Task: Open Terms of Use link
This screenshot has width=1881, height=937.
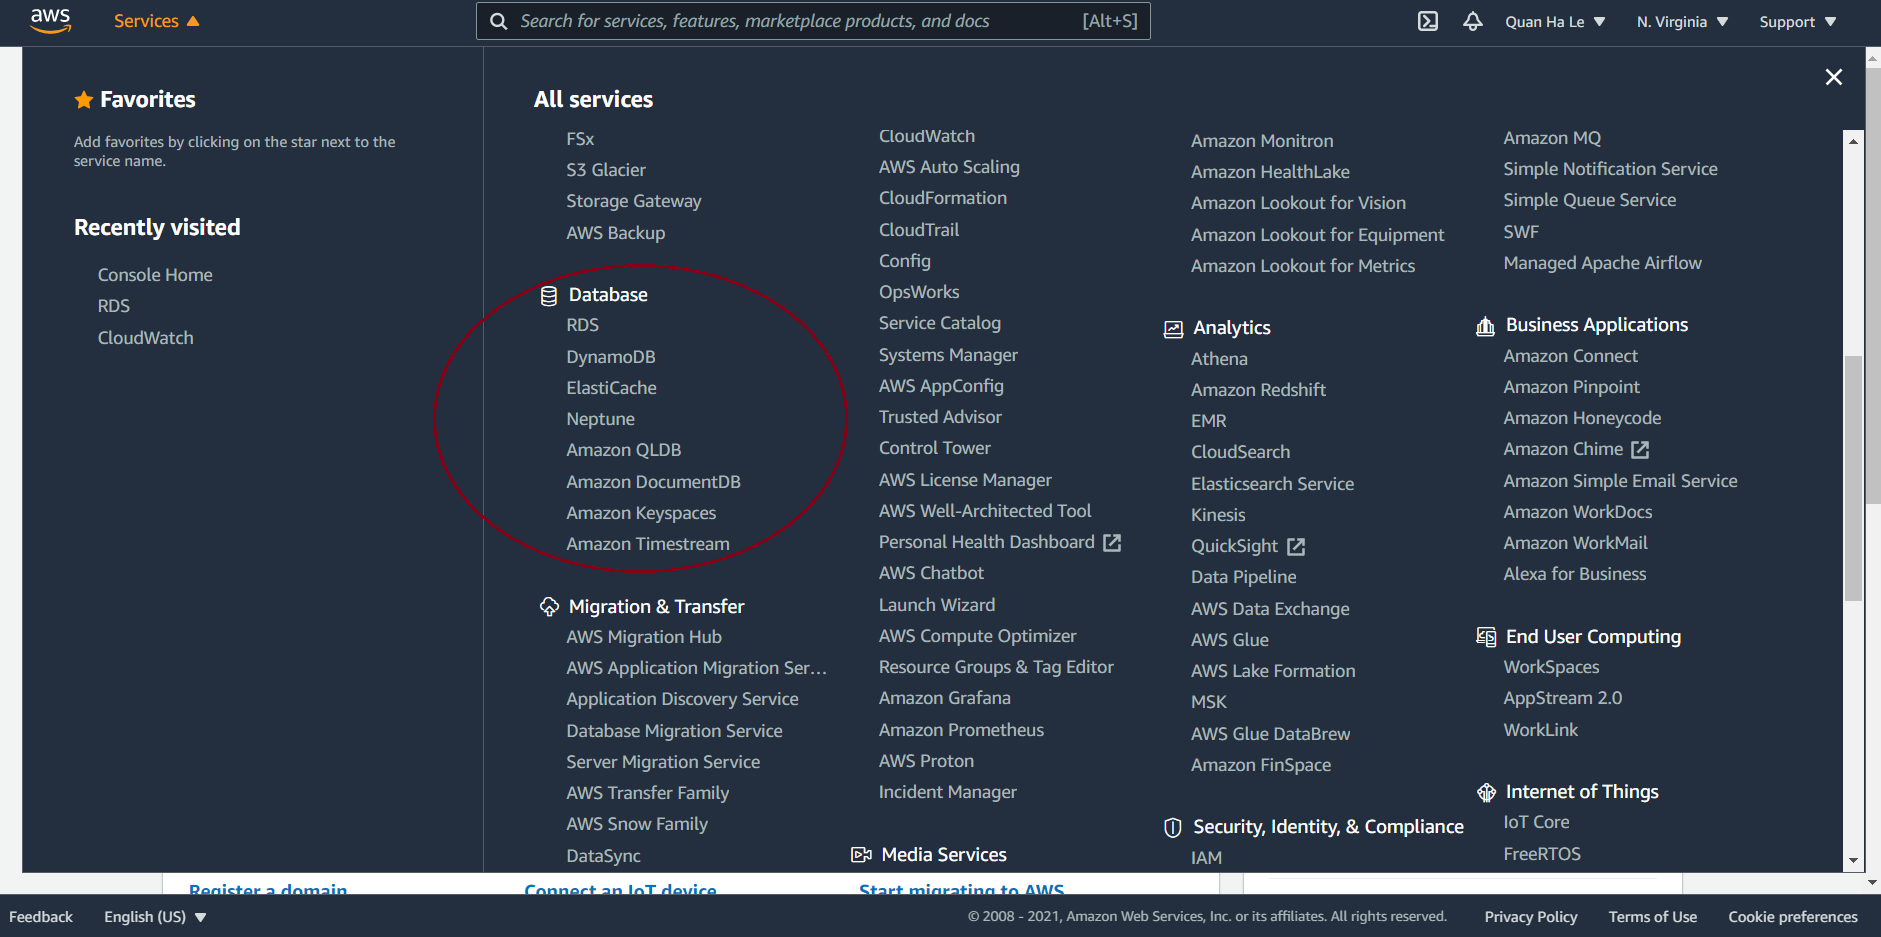Action: pyautogui.click(x=1653, y=917)
